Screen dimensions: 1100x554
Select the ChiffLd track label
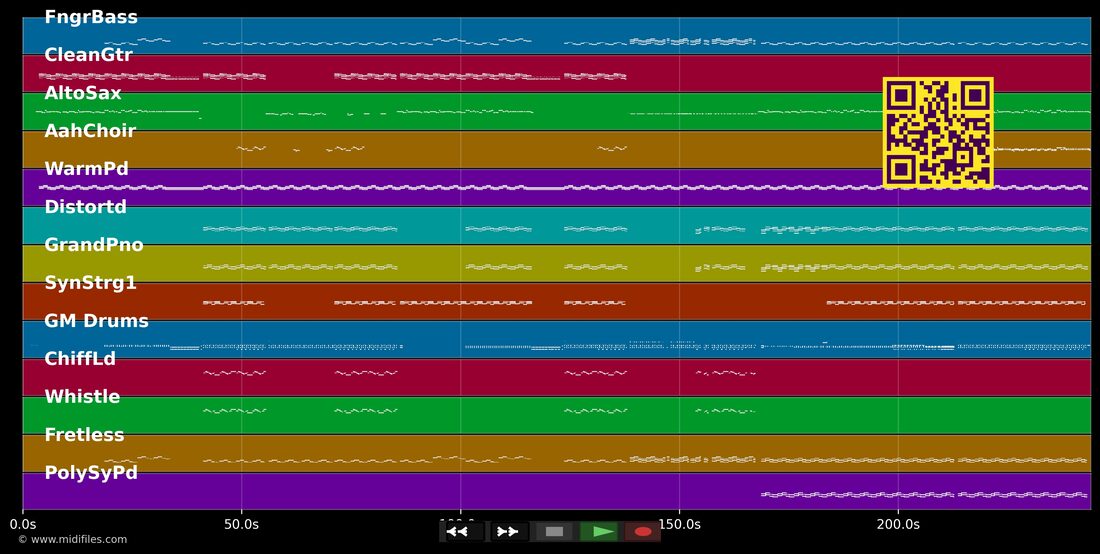pyautogui.click(x=80, y=358)
